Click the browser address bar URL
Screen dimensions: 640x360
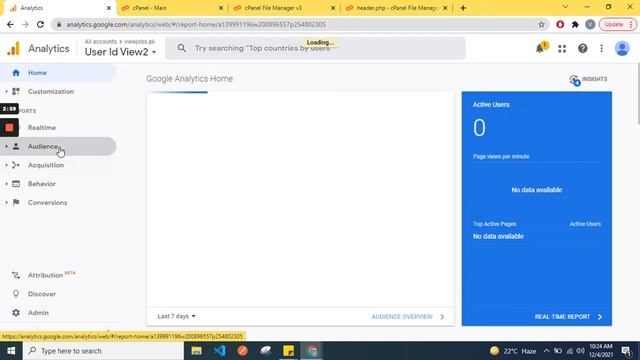point(196,24)
